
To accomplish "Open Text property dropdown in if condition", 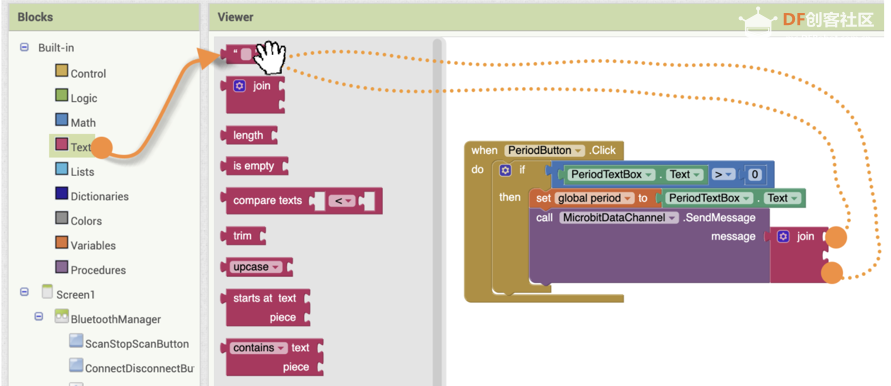I will click(685, 175).
